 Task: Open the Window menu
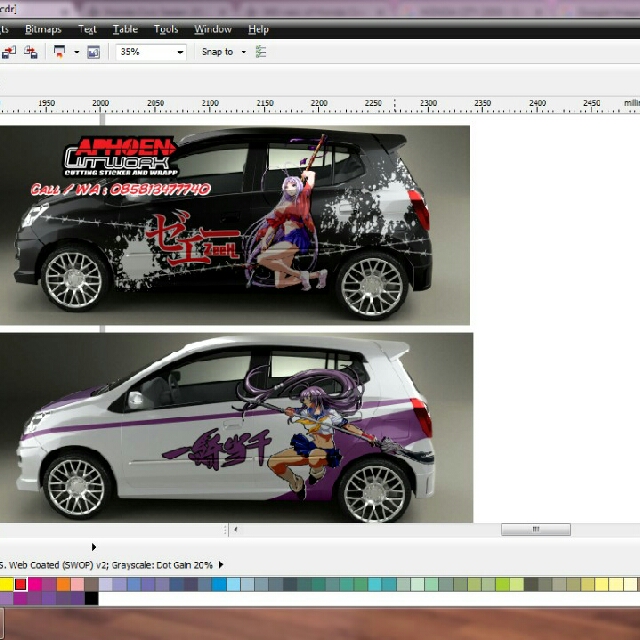pyautogui.click(x=212, y=30)
